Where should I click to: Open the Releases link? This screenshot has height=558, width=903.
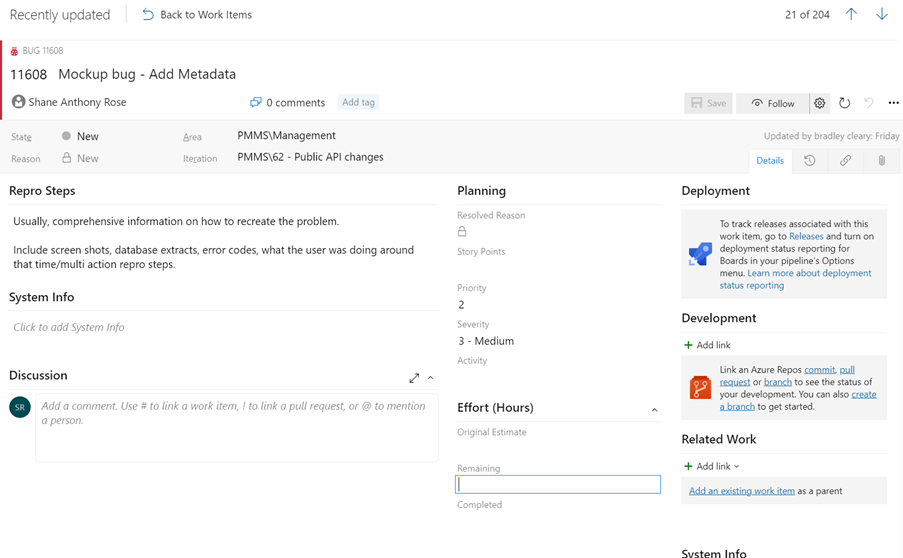pyautogui.click(x=806, y=237)
